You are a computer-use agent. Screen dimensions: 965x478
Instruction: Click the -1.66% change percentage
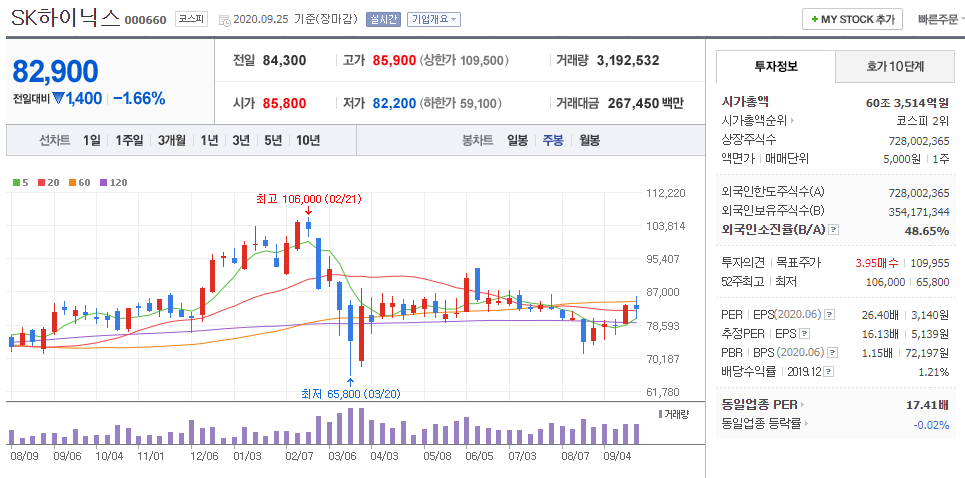[140, 98]
